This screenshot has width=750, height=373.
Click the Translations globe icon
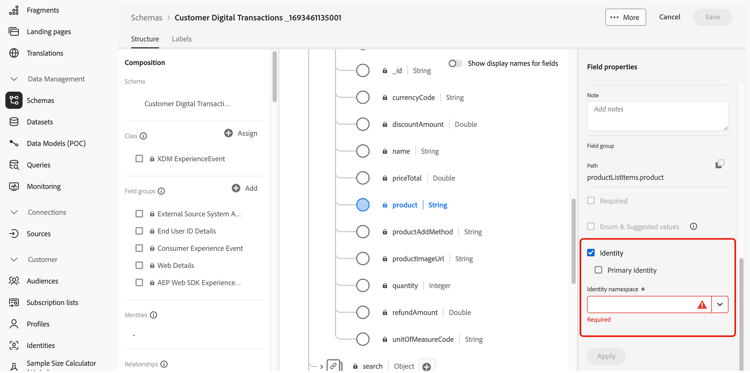[x=14, y=53]
